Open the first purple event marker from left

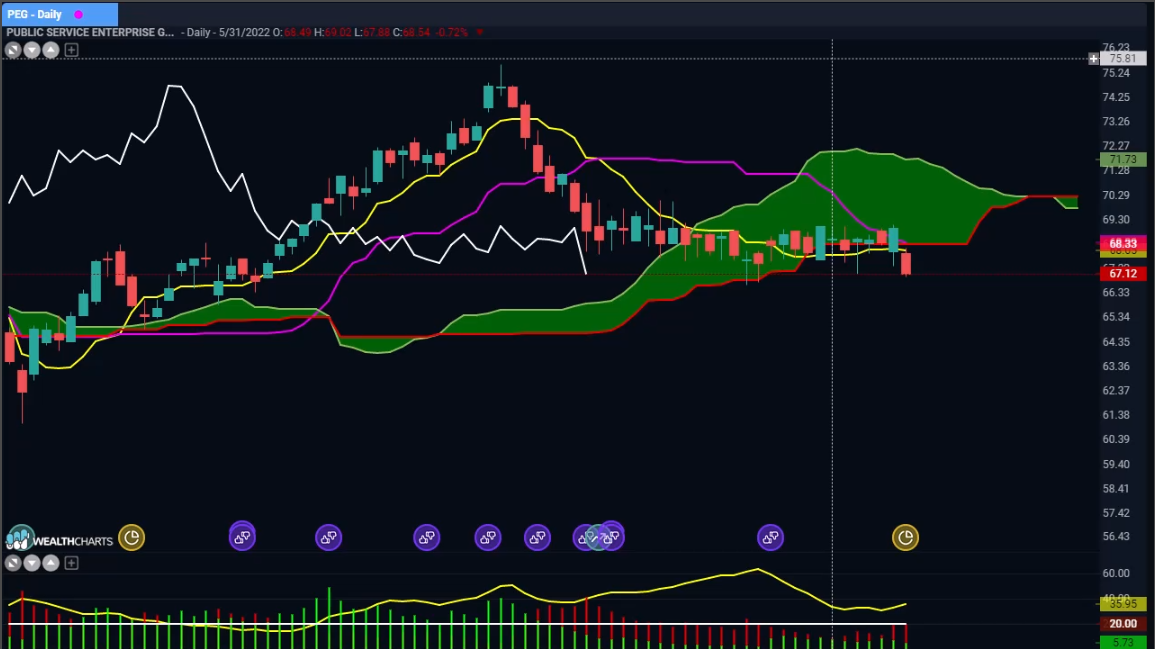tap(242, 538)
